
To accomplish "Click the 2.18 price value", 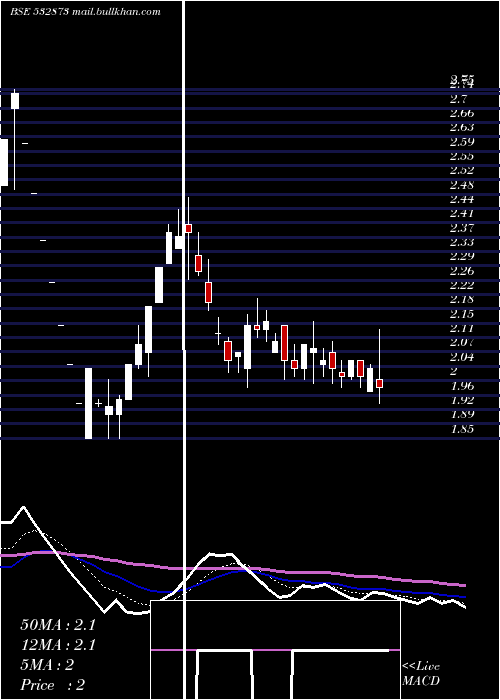I will click(x=462, y=300).
